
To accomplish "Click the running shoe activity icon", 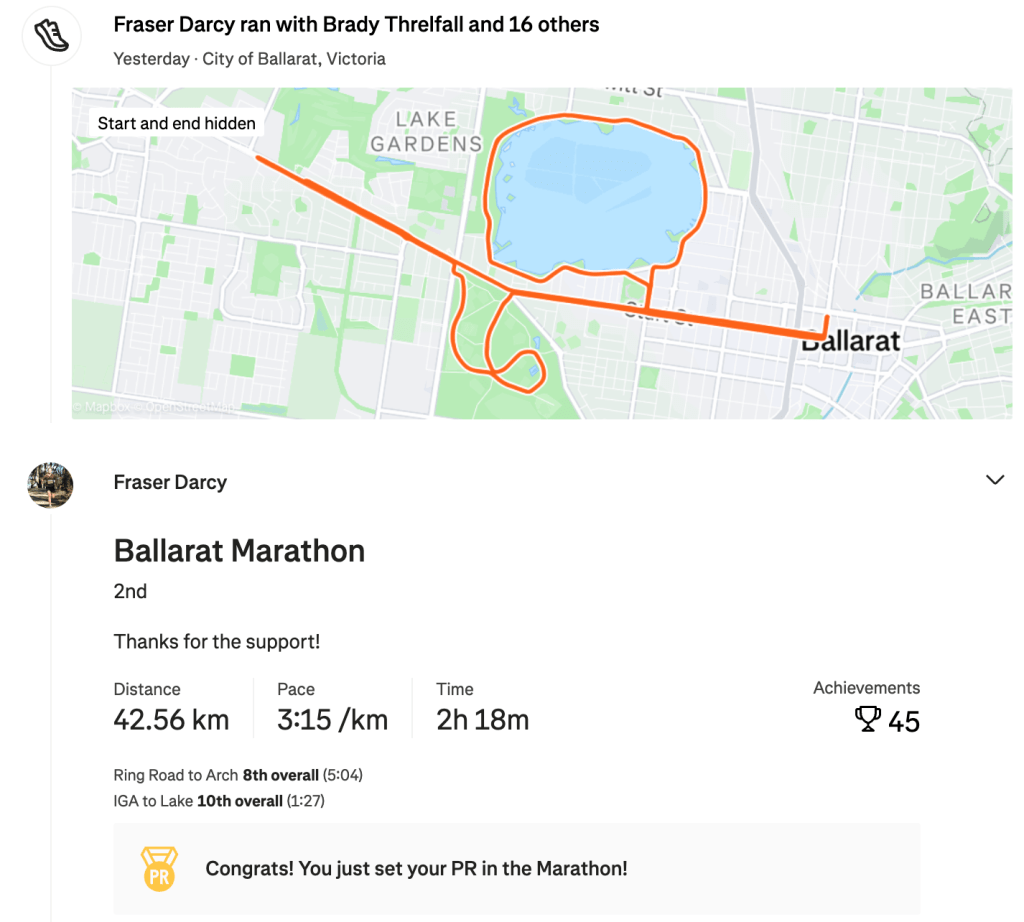I will pos(50,37).
